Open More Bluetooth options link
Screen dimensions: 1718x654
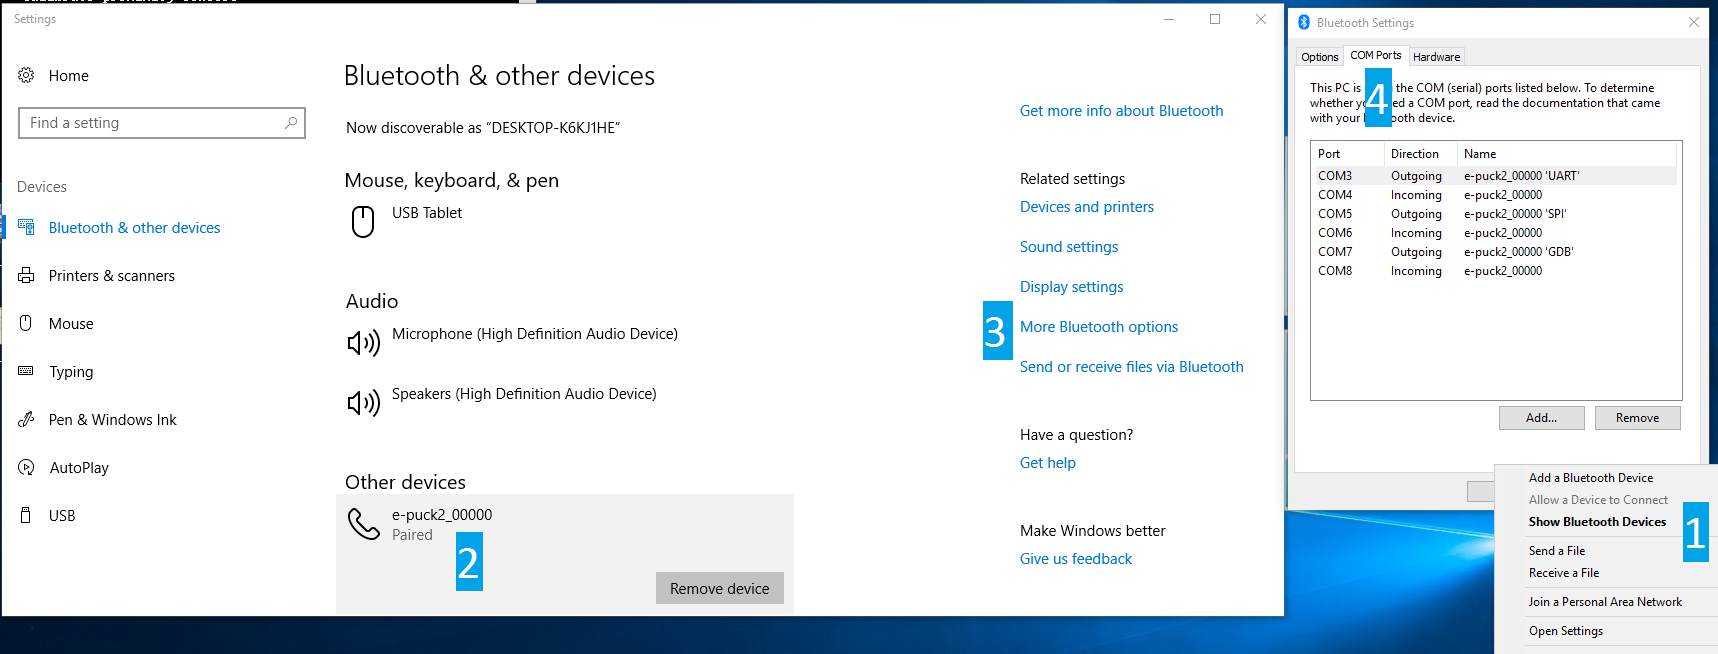(1098, 327)
